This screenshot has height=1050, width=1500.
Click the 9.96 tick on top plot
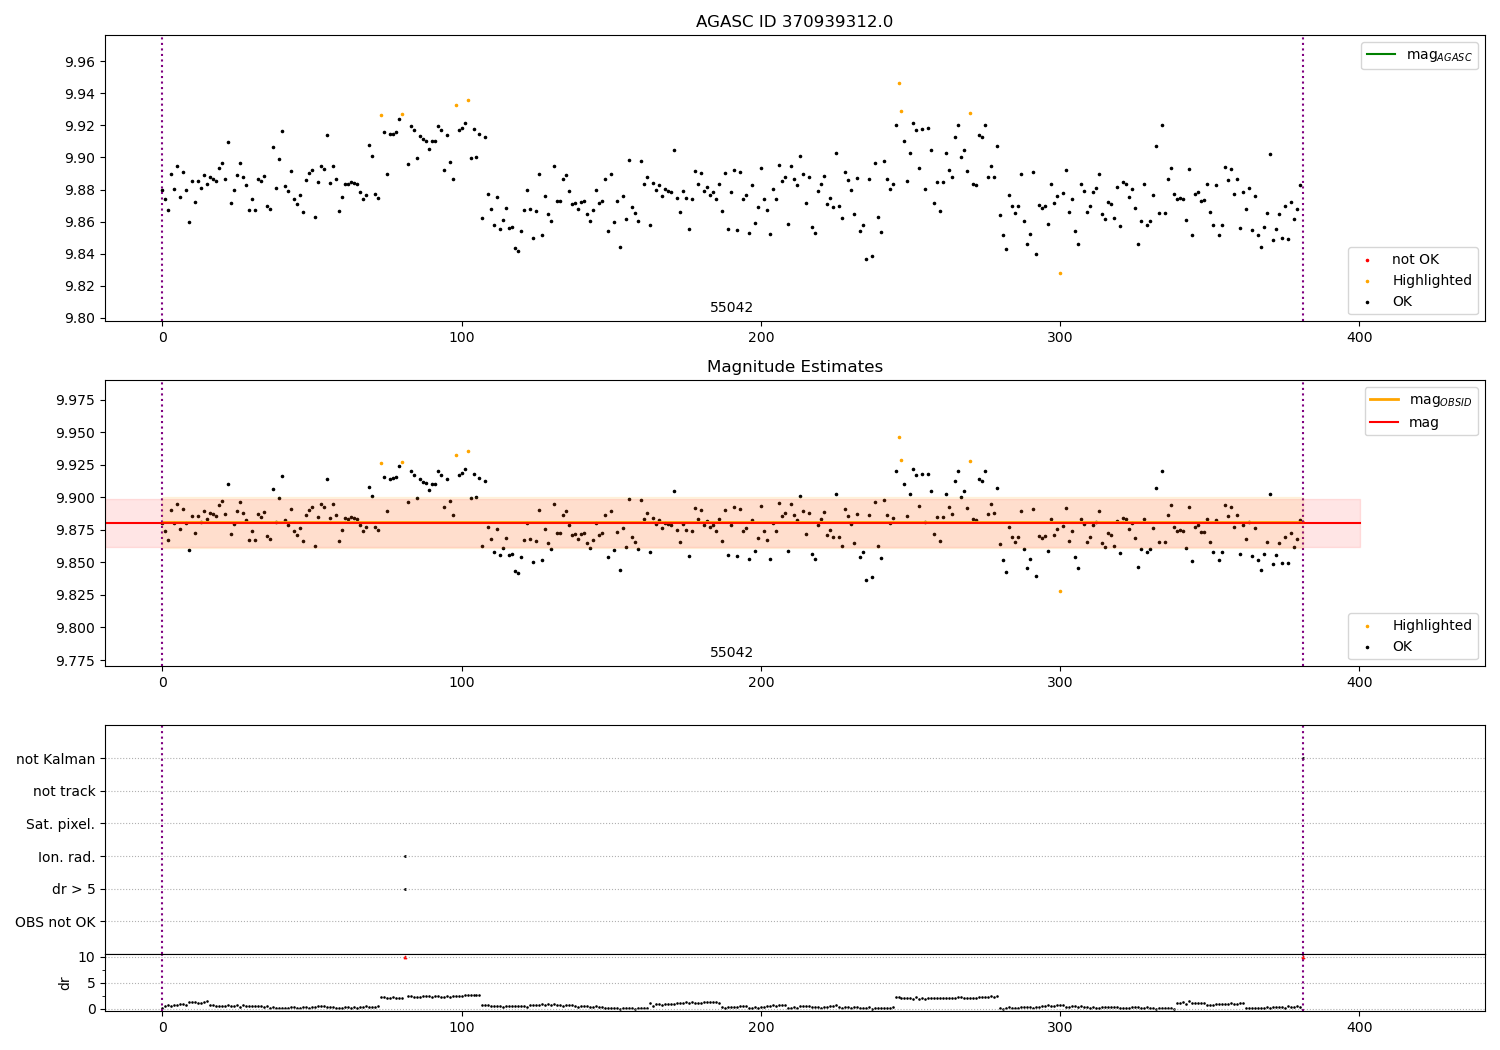click(x=80, y=62)
